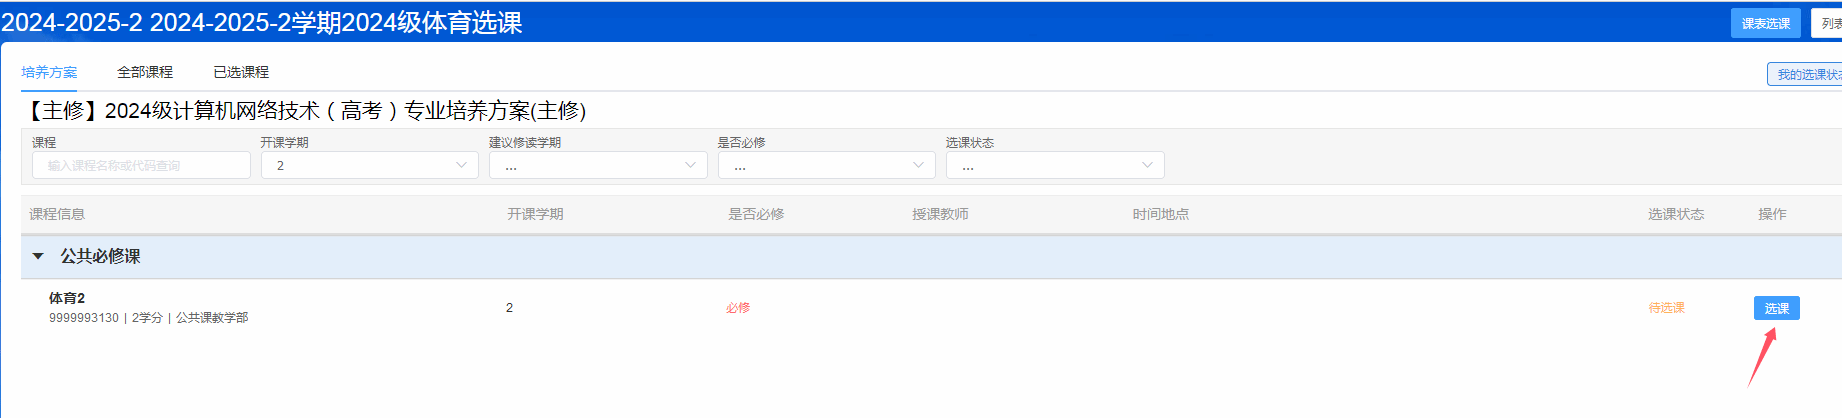The width and height of the screenshot is (1842, 418).
Task: Open the 开课学期 dropdown showing 2
Action: pos(369,166)
